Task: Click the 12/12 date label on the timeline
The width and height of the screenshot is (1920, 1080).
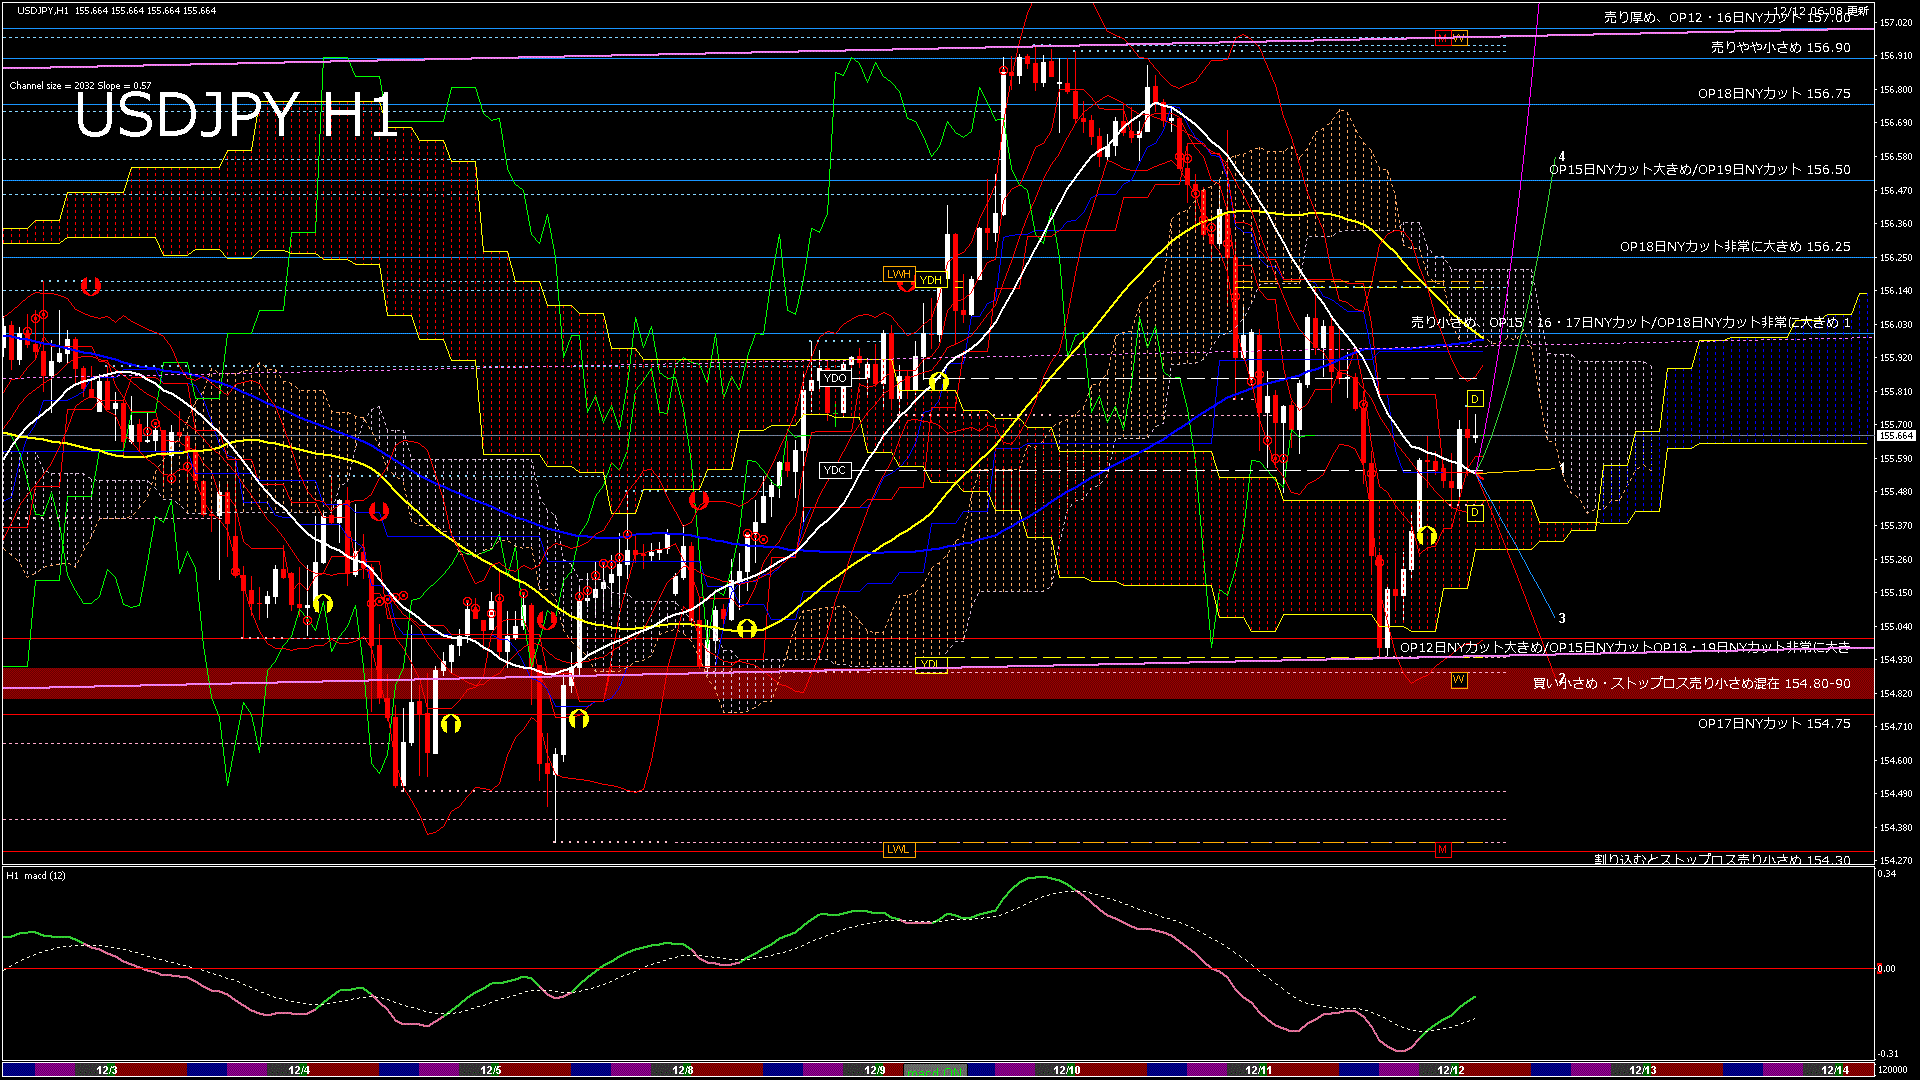Action: pyautogui.click(x=1450, y=1070)
